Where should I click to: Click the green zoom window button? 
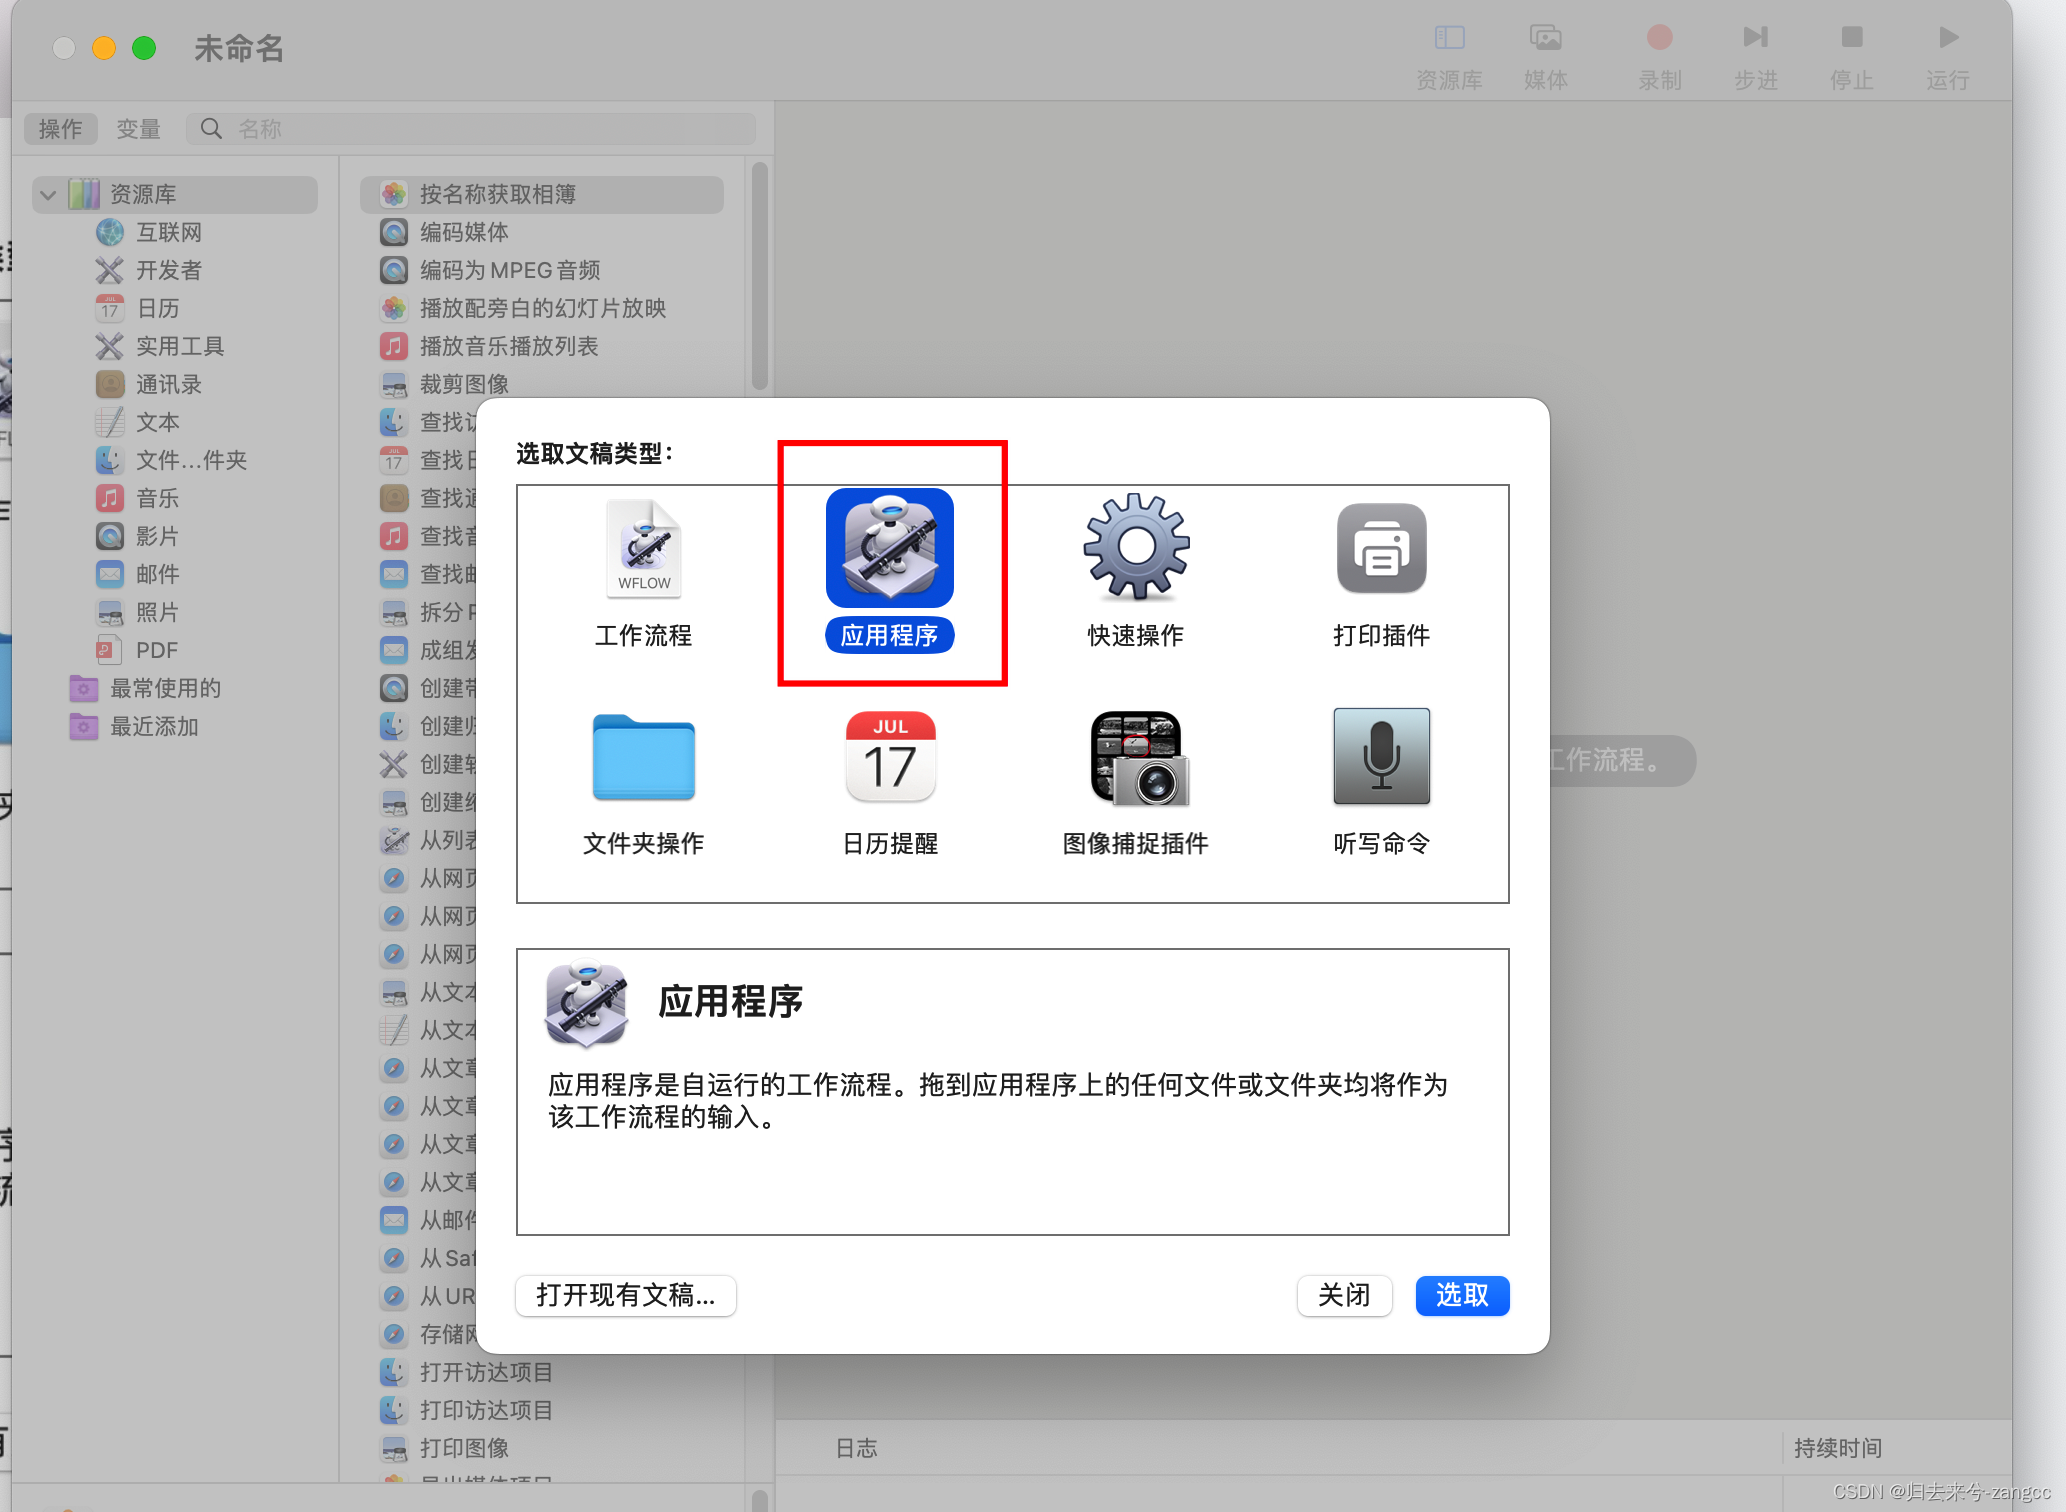[x=144, y=48]
